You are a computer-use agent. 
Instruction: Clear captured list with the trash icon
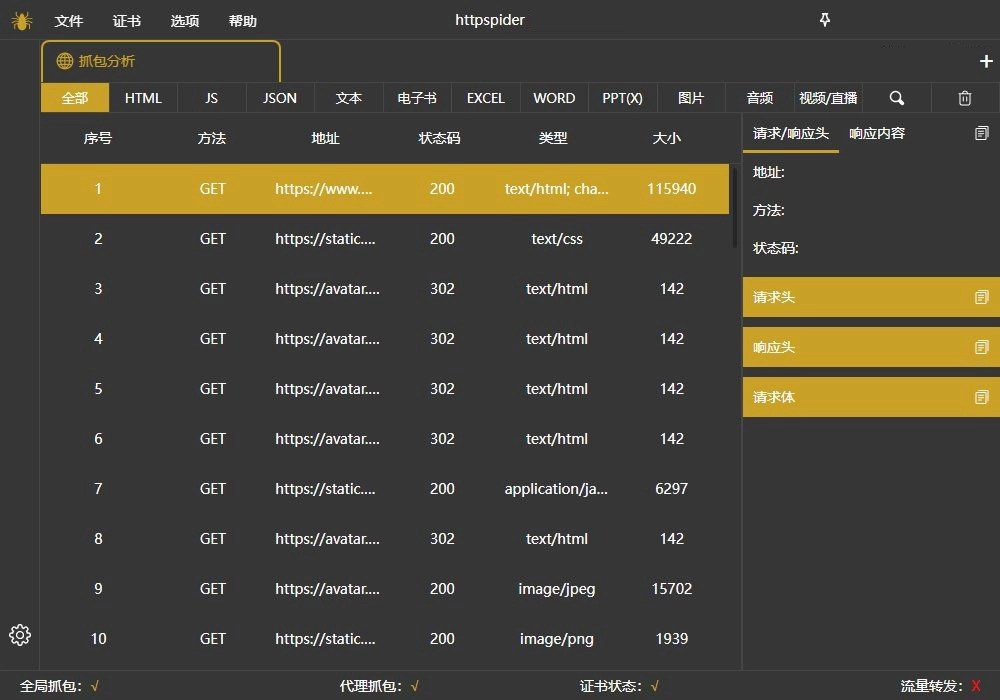point(965,98)
